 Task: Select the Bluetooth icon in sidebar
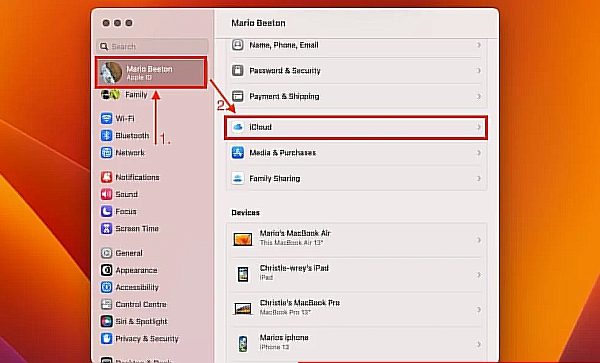click(106, 135)
